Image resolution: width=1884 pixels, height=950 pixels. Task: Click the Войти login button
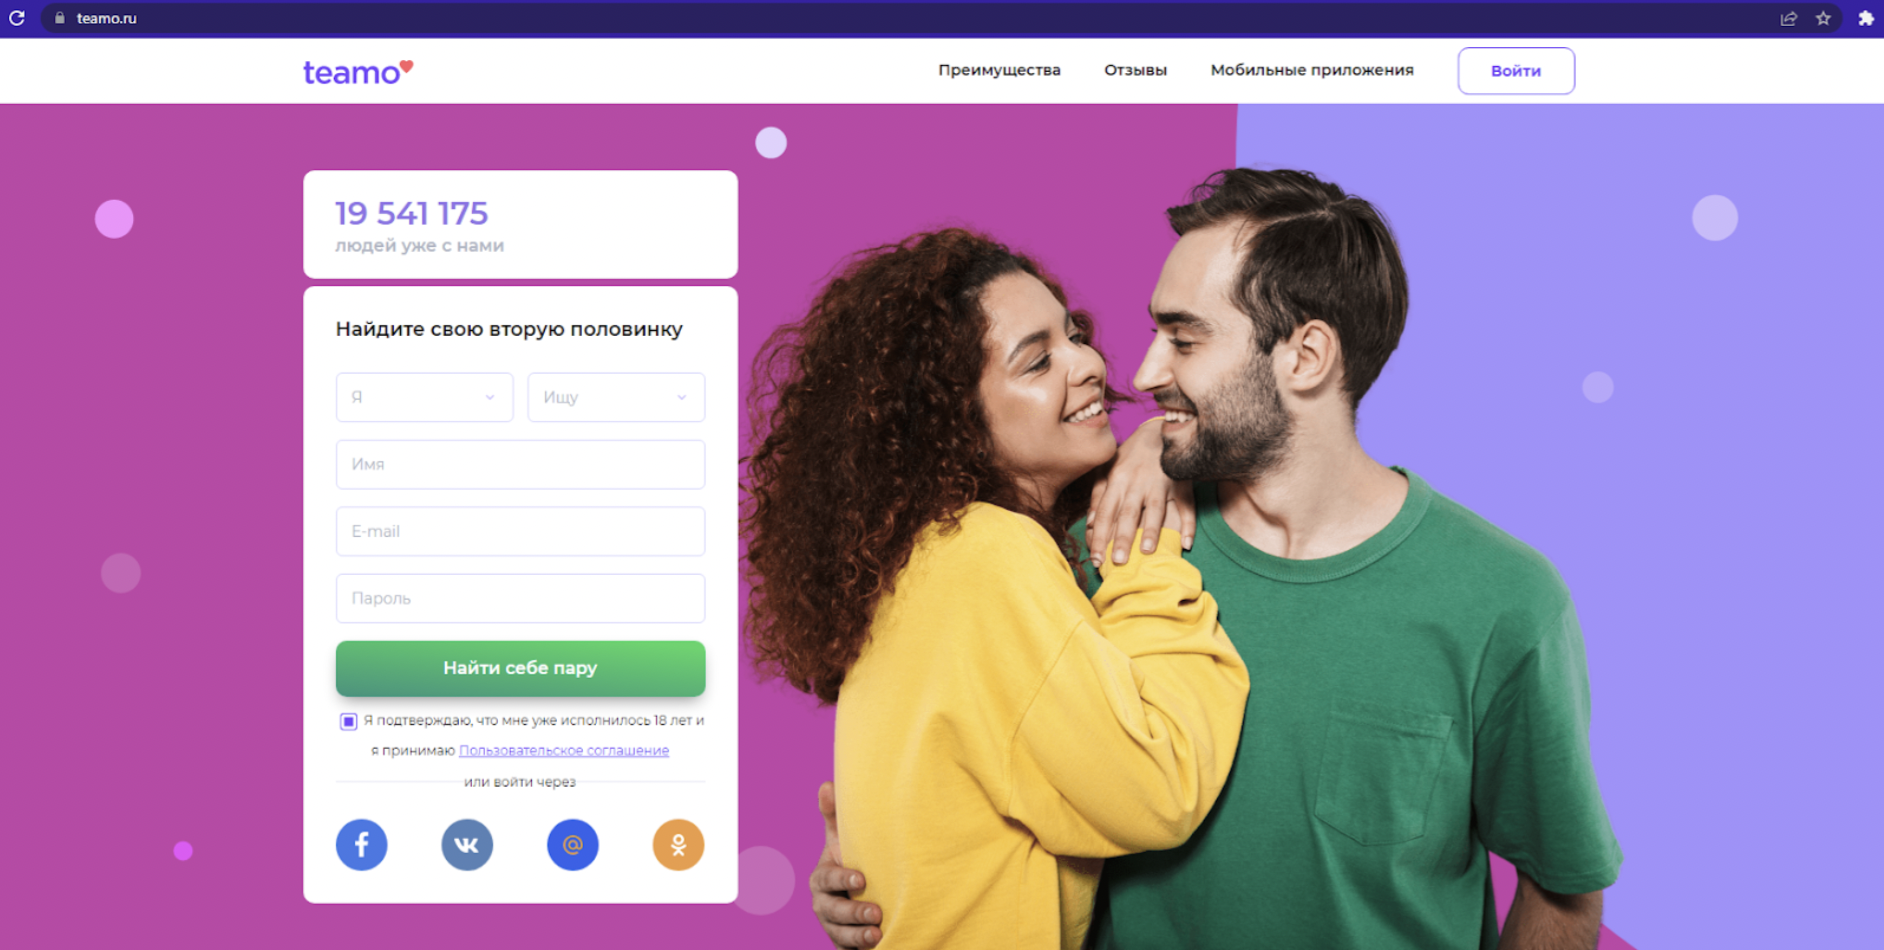1516,71
